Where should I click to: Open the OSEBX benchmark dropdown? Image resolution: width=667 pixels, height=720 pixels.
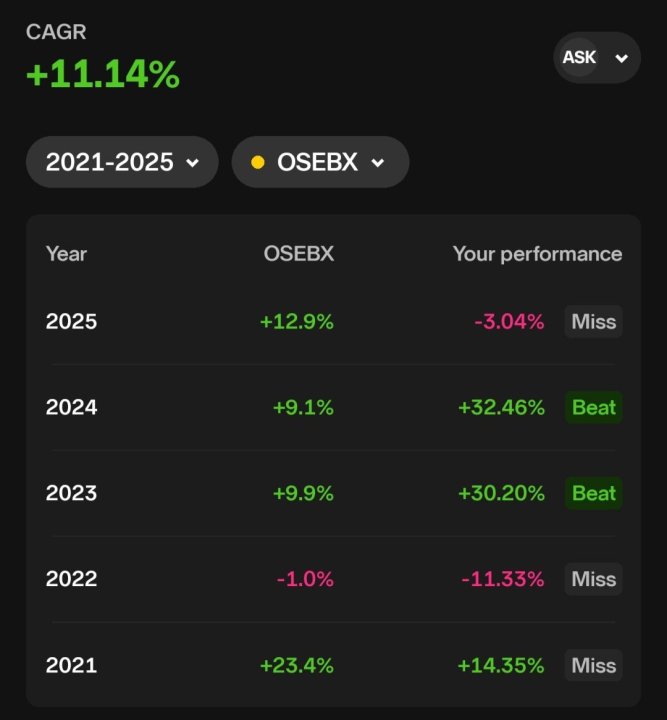320,162
